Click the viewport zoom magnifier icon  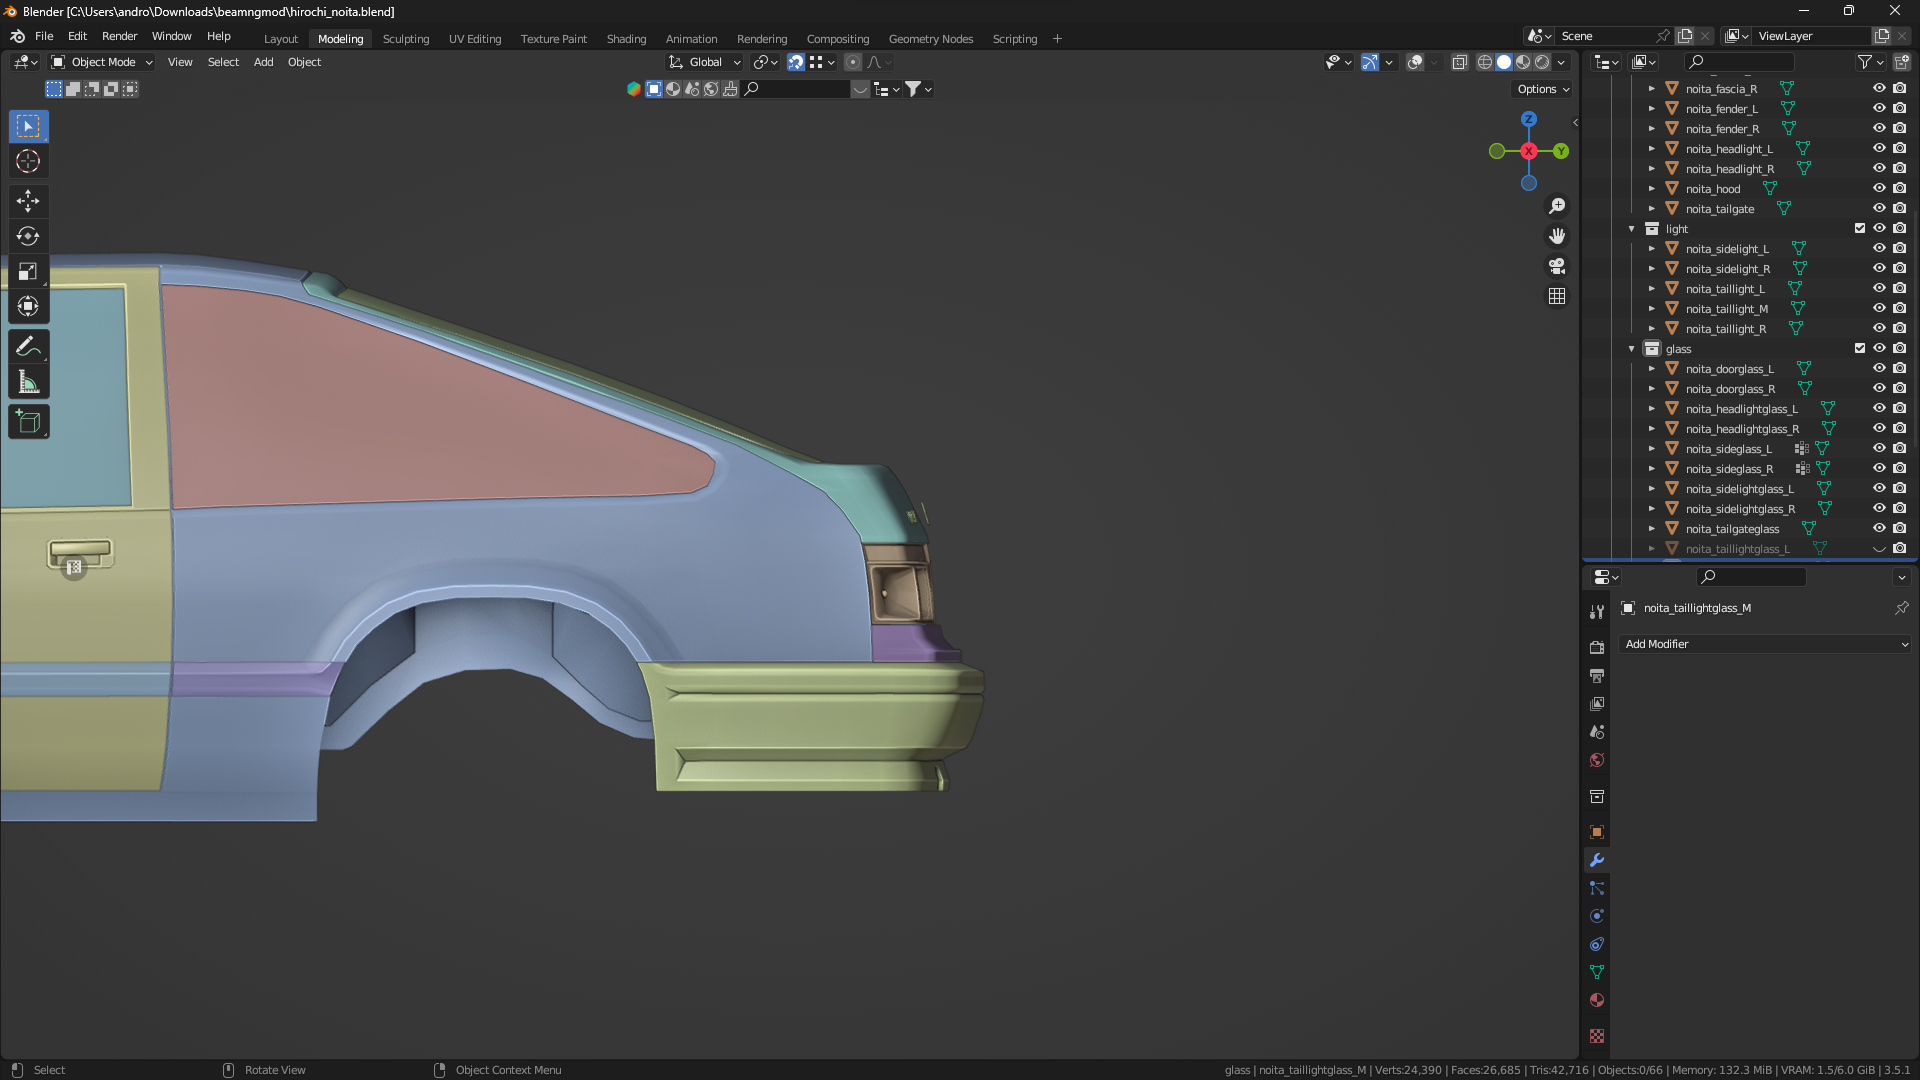pyautogui.click(x=1557, y=206)
